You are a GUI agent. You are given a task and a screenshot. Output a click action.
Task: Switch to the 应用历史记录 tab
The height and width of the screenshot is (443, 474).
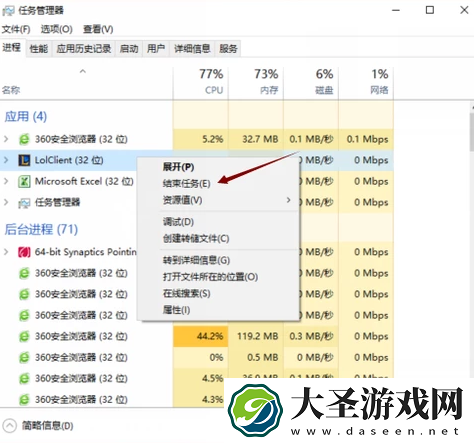click(84, 49)
